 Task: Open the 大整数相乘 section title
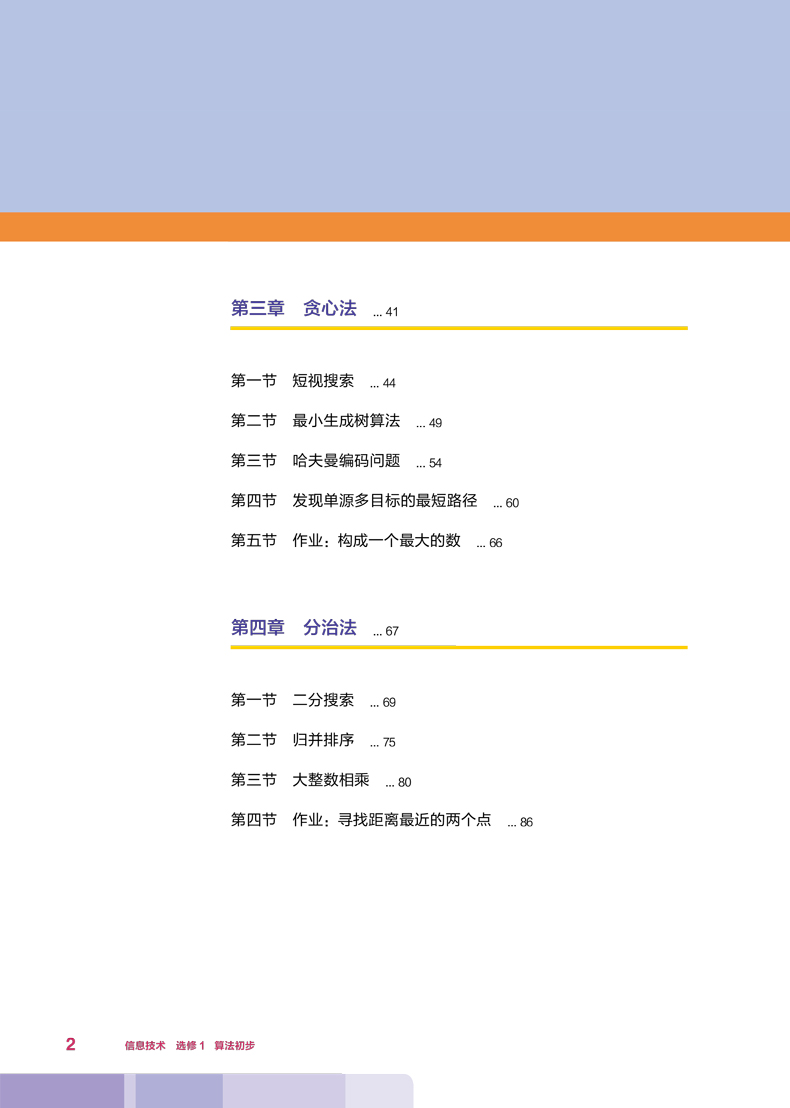331,780
